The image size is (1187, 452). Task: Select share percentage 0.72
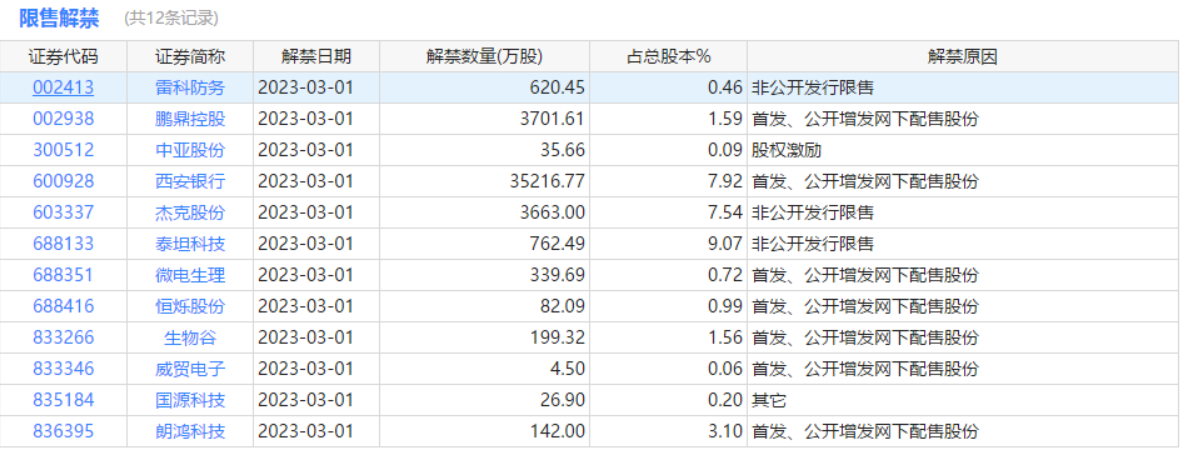pyautogui.click(x=725, y=275)
